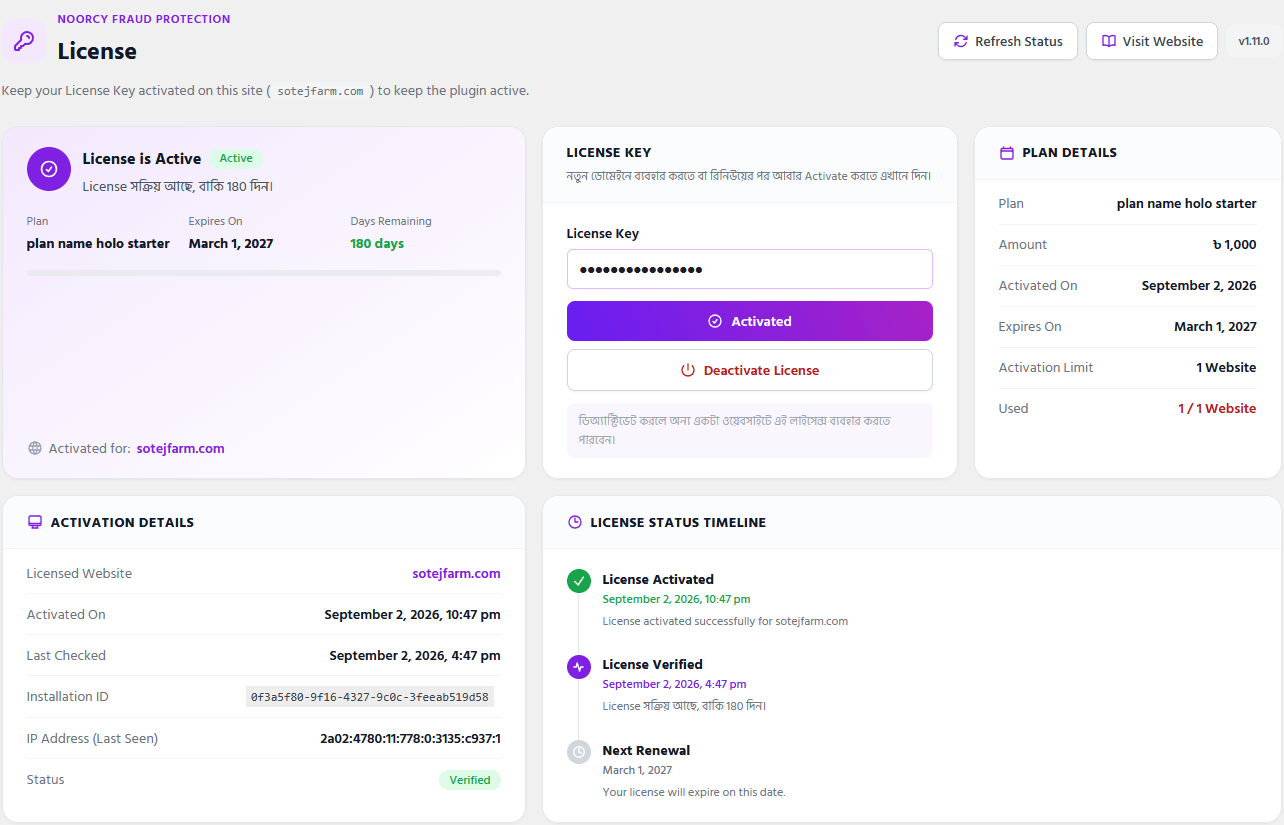1284x825 pixels.
Task: Focus the License Key input field
Action: [x=750, y=269]
